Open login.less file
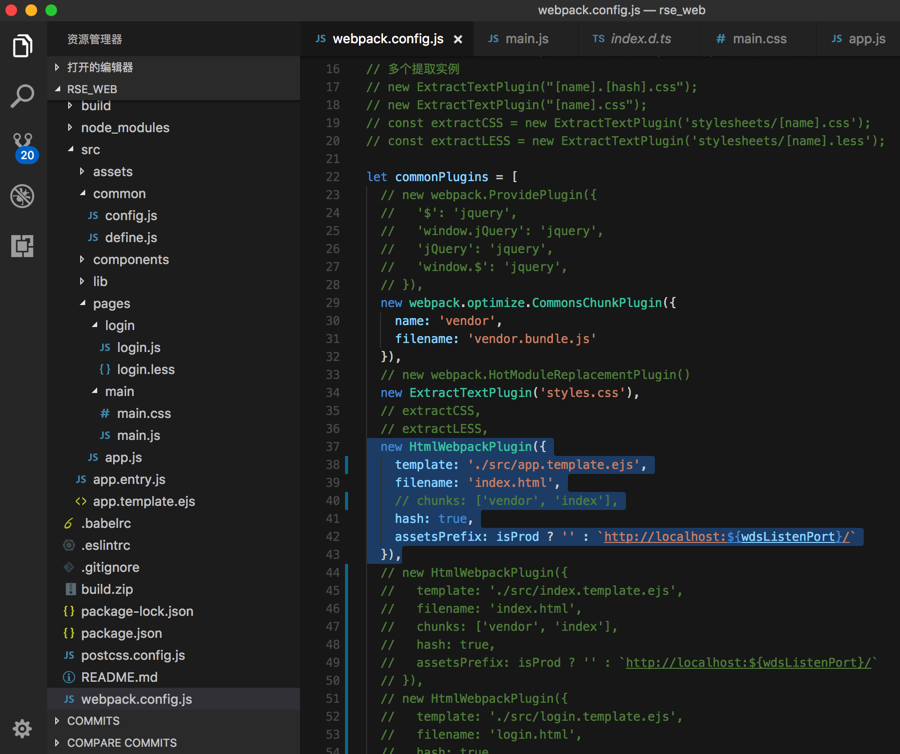This screenshot has width=900, height=754. [x=145, y=370]
